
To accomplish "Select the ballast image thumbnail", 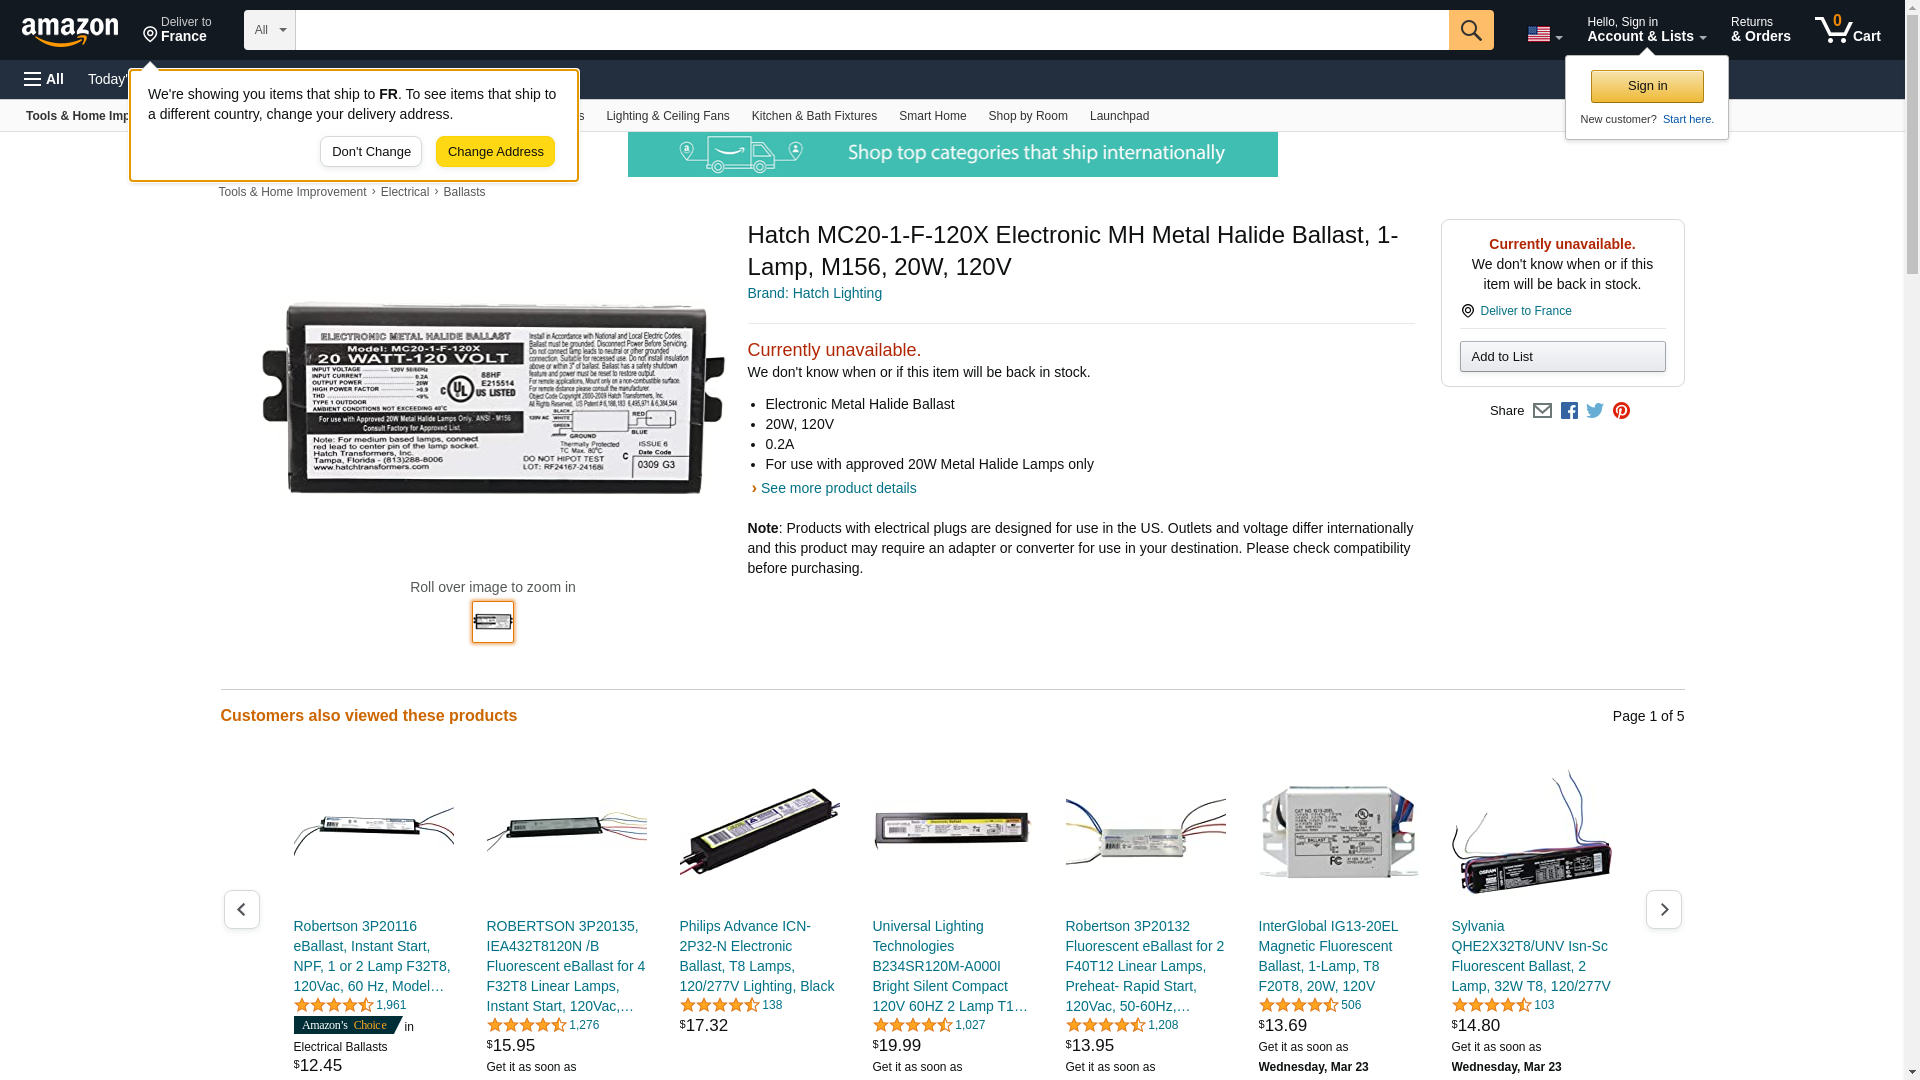I will coord(493,622).
